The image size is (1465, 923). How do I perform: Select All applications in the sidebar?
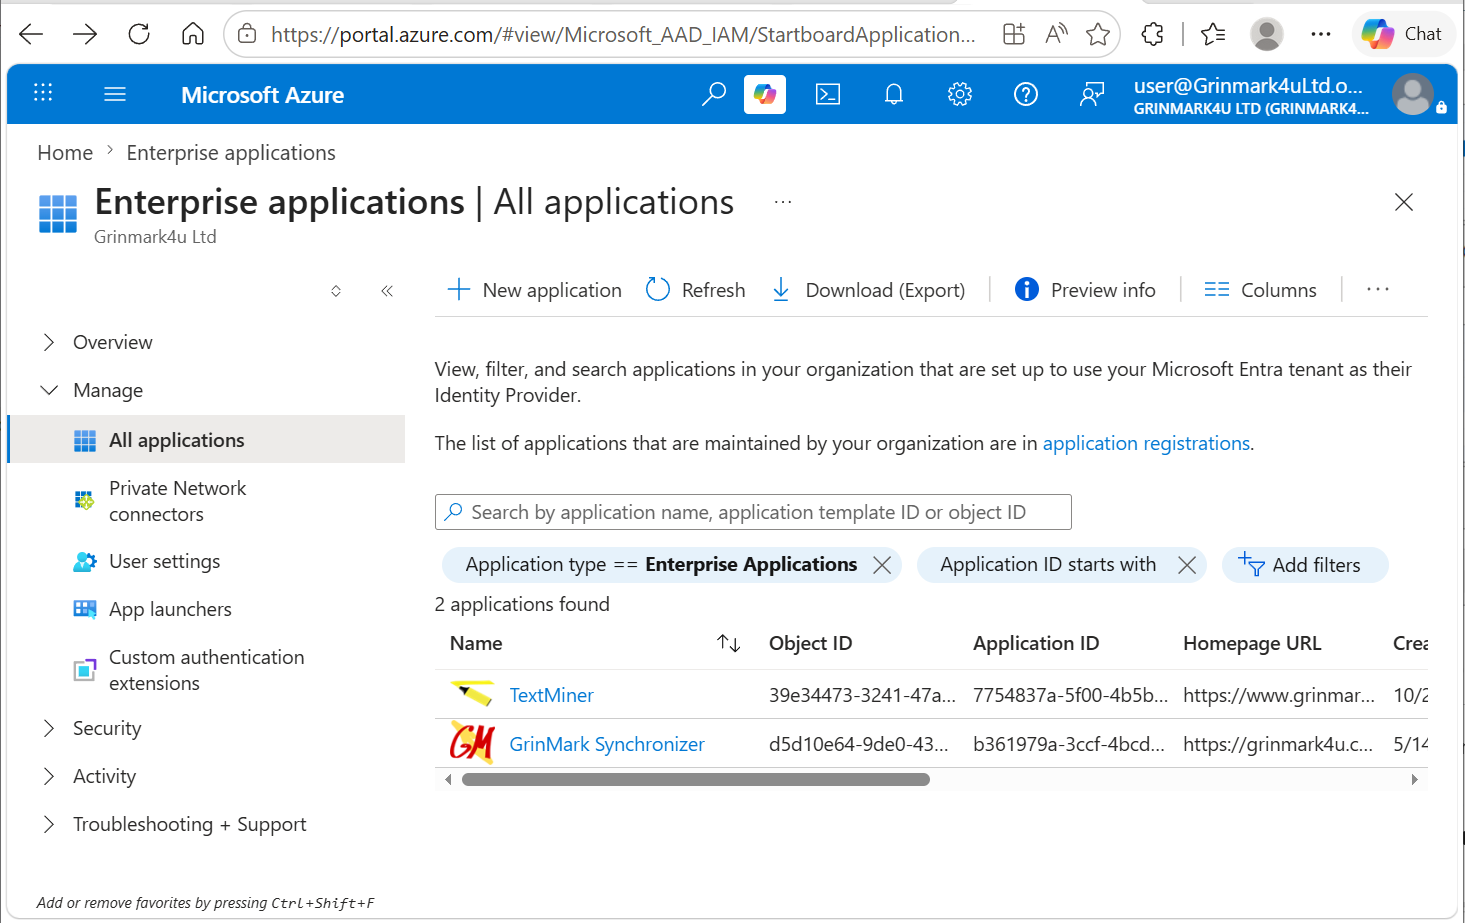click(207, 440)
